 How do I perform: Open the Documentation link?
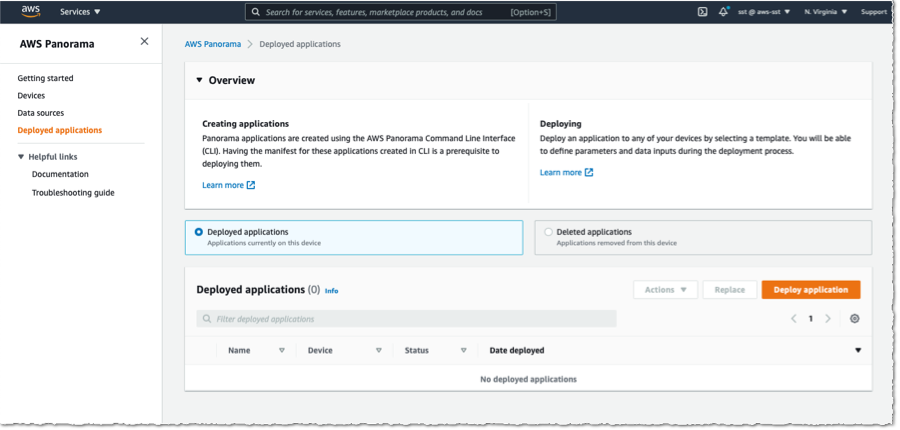click(60, 174)
